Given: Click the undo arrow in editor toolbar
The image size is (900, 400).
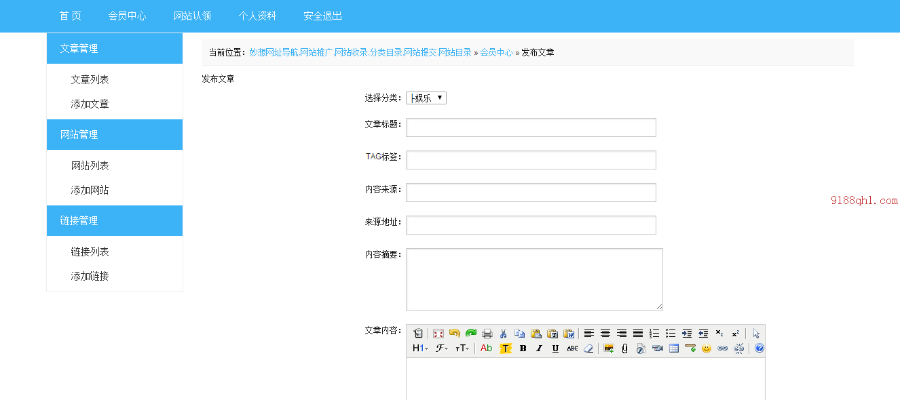Looking at the screenshot, I should (455, 333).
